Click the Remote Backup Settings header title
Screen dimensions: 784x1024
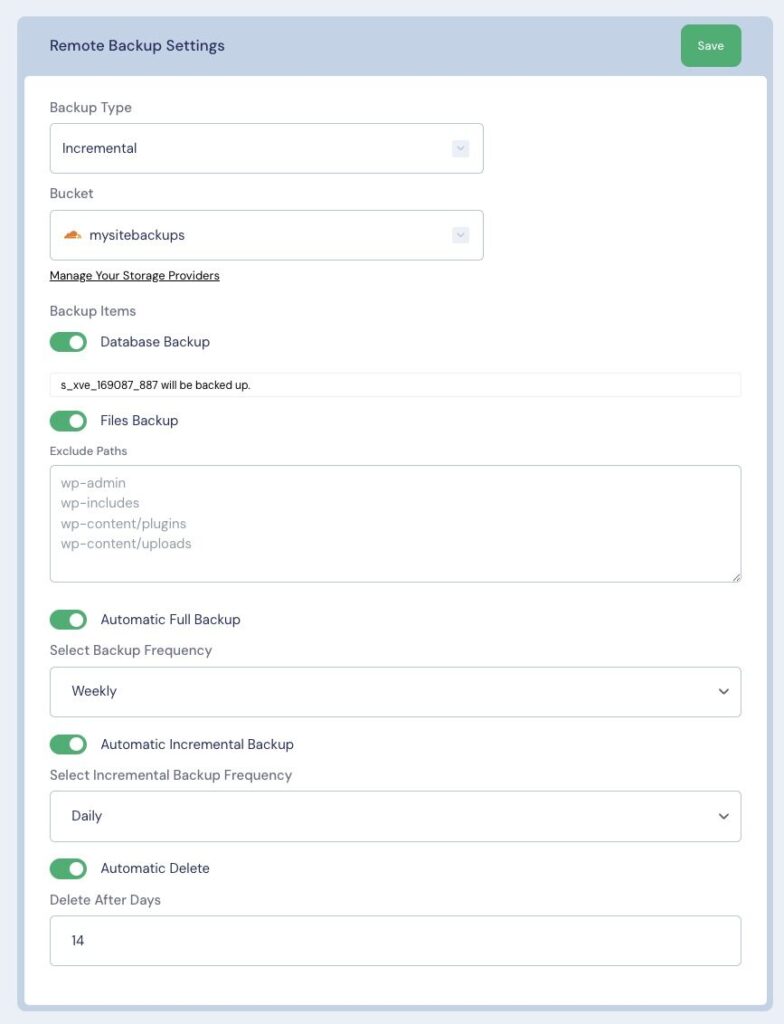tap(137, 45)
